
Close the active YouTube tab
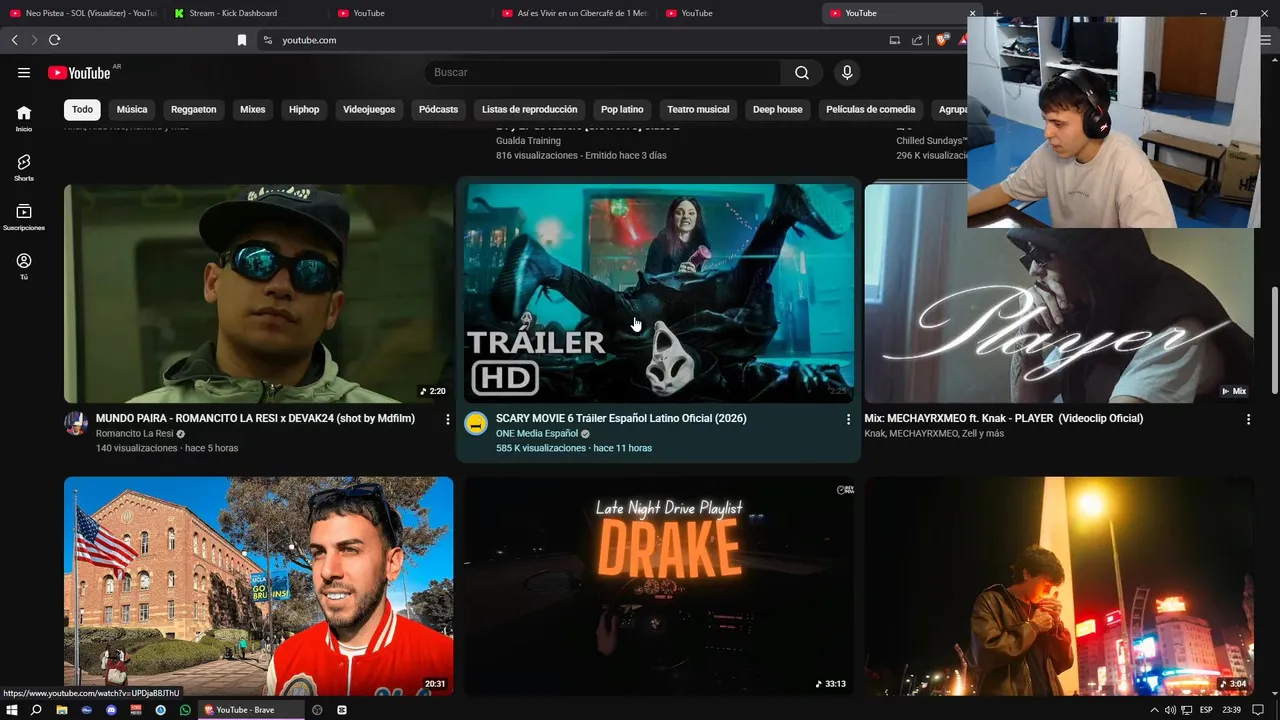[x=972, y=13]
